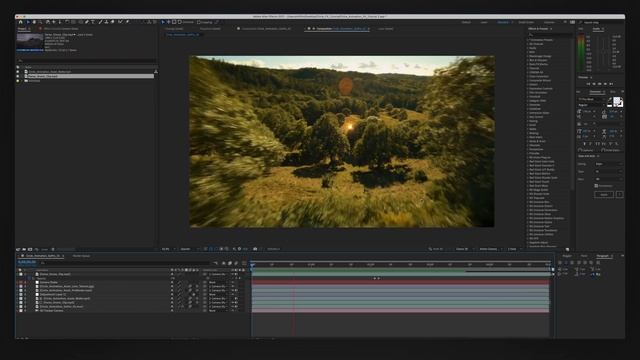Switch to the Libraries workspace

[549, 22]
